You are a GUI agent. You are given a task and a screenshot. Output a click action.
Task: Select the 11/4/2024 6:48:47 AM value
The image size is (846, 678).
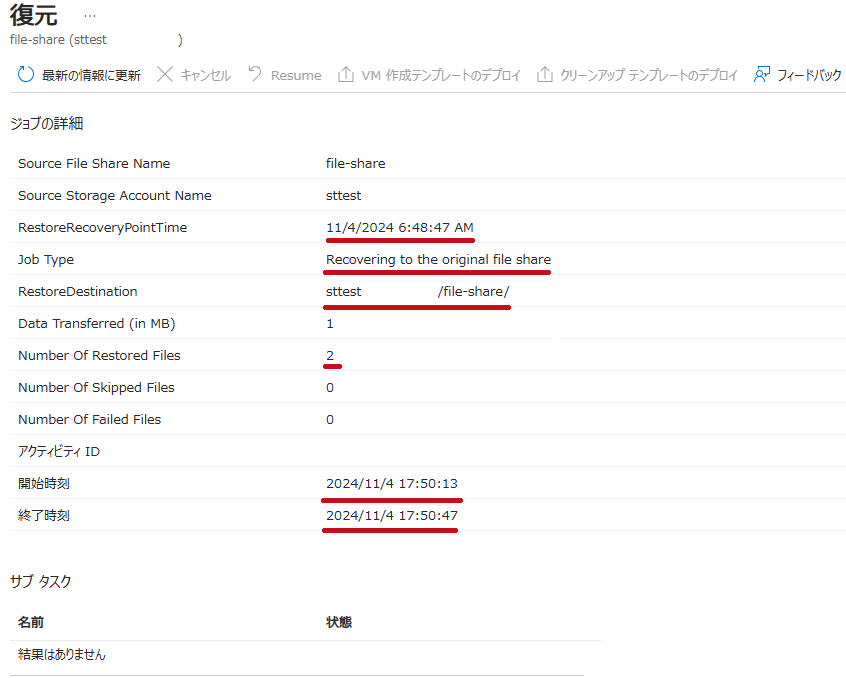point(400,228)
